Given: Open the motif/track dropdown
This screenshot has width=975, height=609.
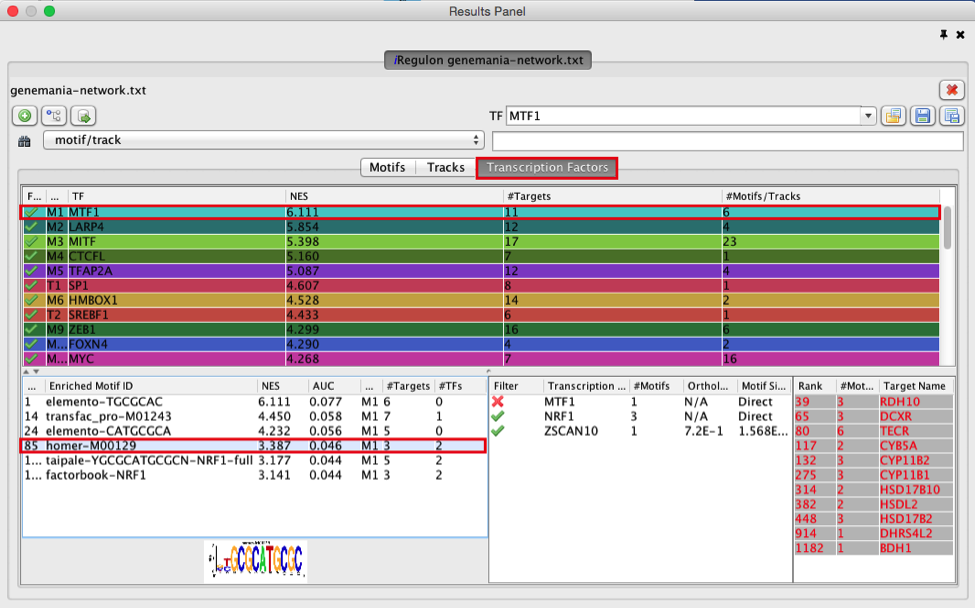Looking at the screenshot, I should (x=264, y=140).
